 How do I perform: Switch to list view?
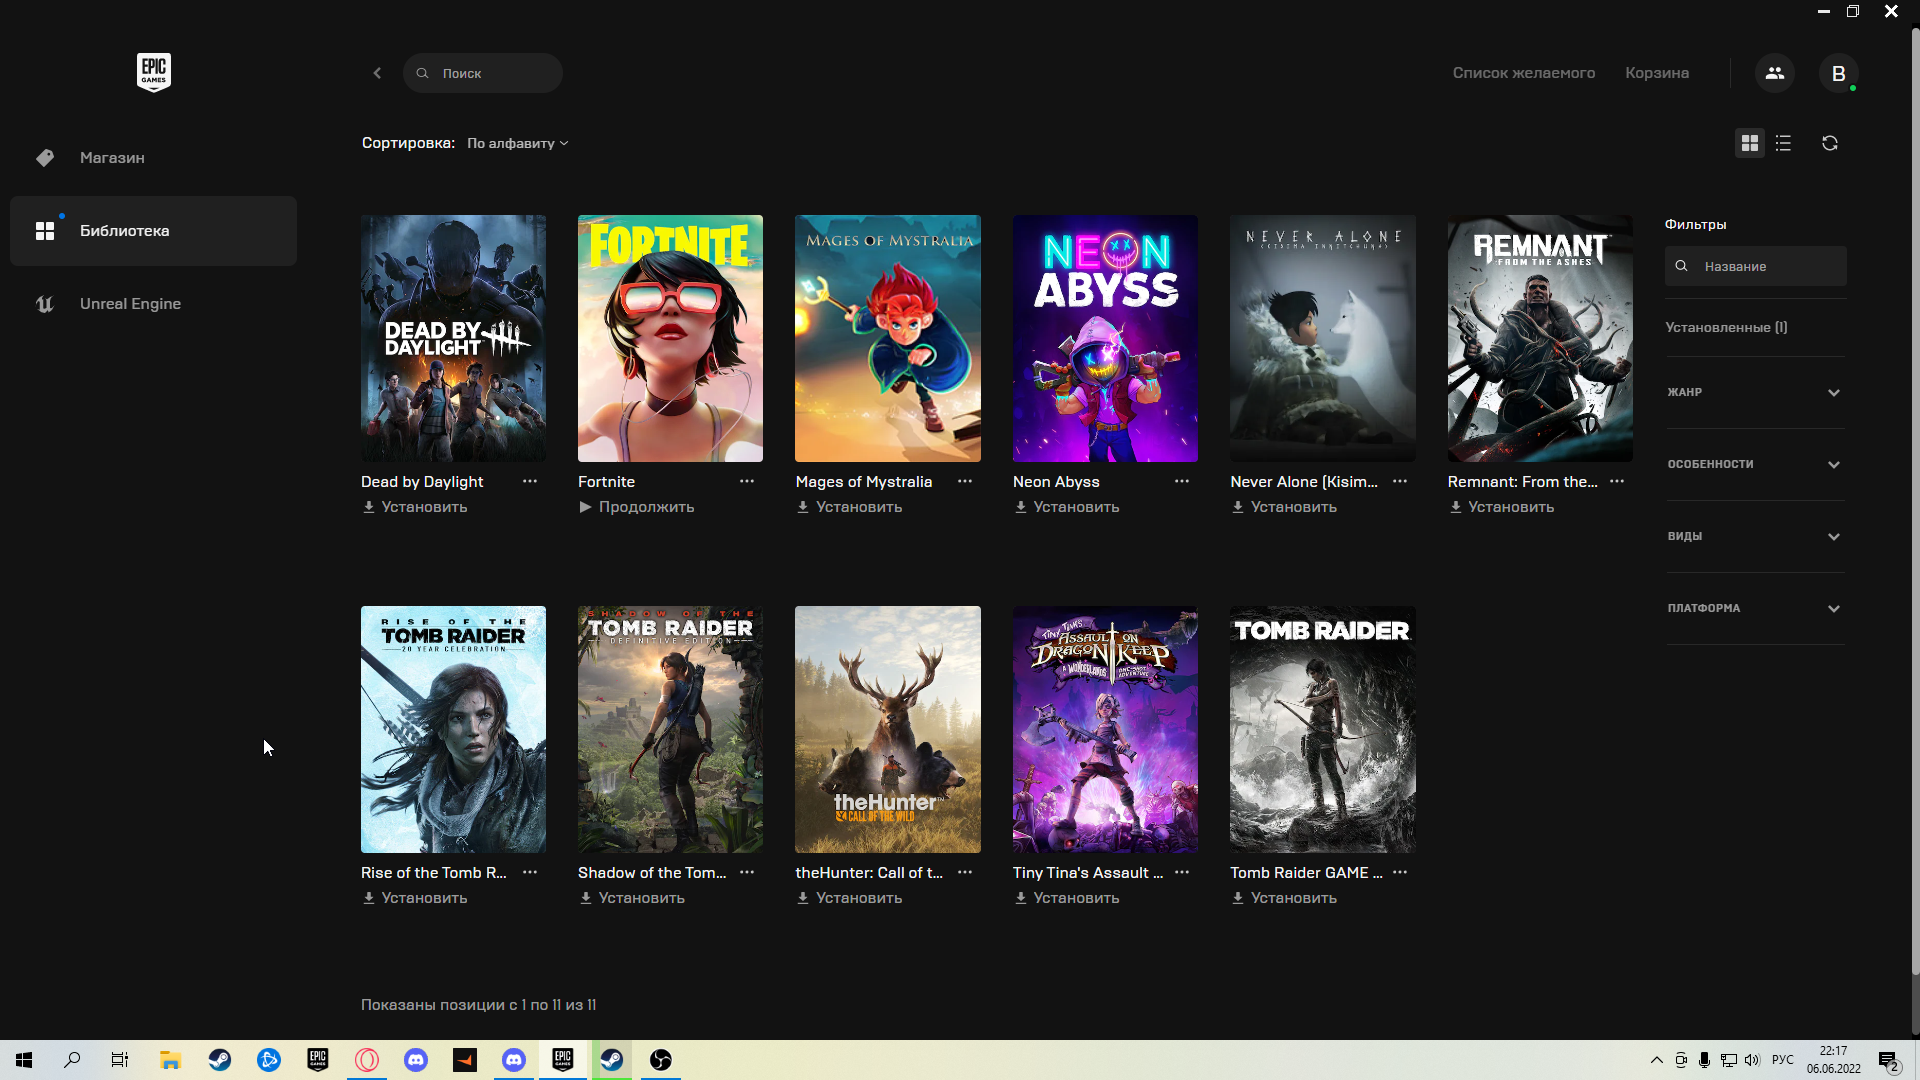click(1783, 143)
